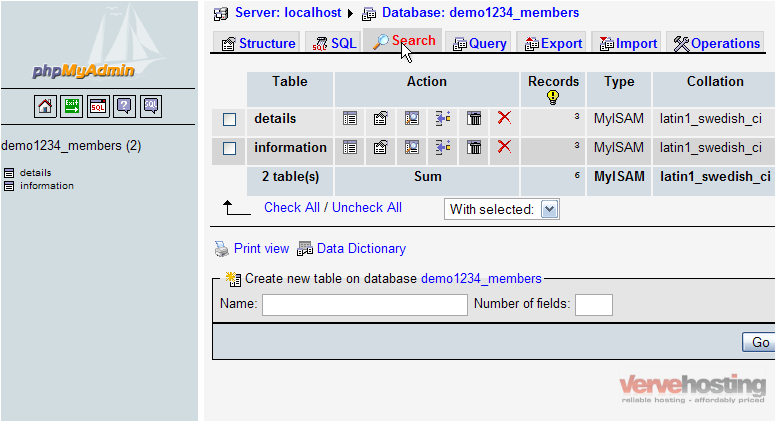This screenshot has width=776, height=422.
Task: Focus the new table Name field
Action: 365,305
